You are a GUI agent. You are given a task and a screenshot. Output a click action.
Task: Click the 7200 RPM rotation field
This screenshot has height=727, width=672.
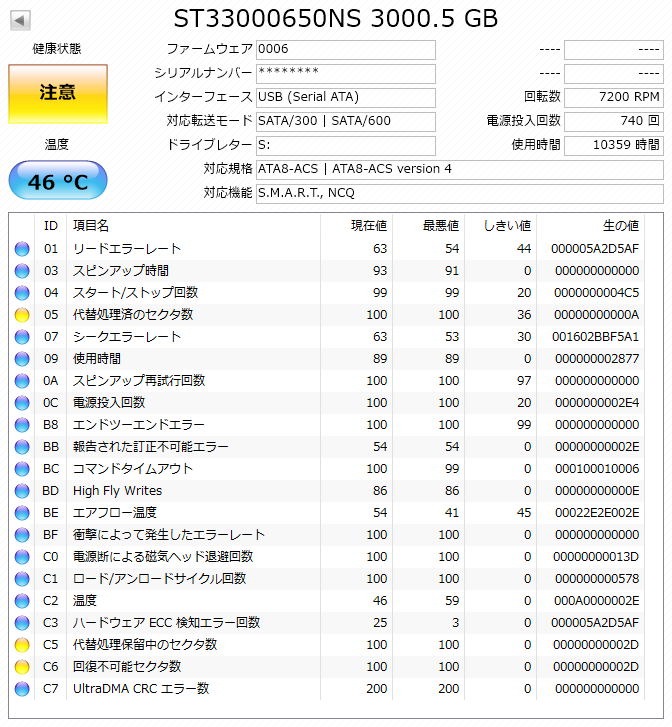pyautogui.click(x=614, y=97)
